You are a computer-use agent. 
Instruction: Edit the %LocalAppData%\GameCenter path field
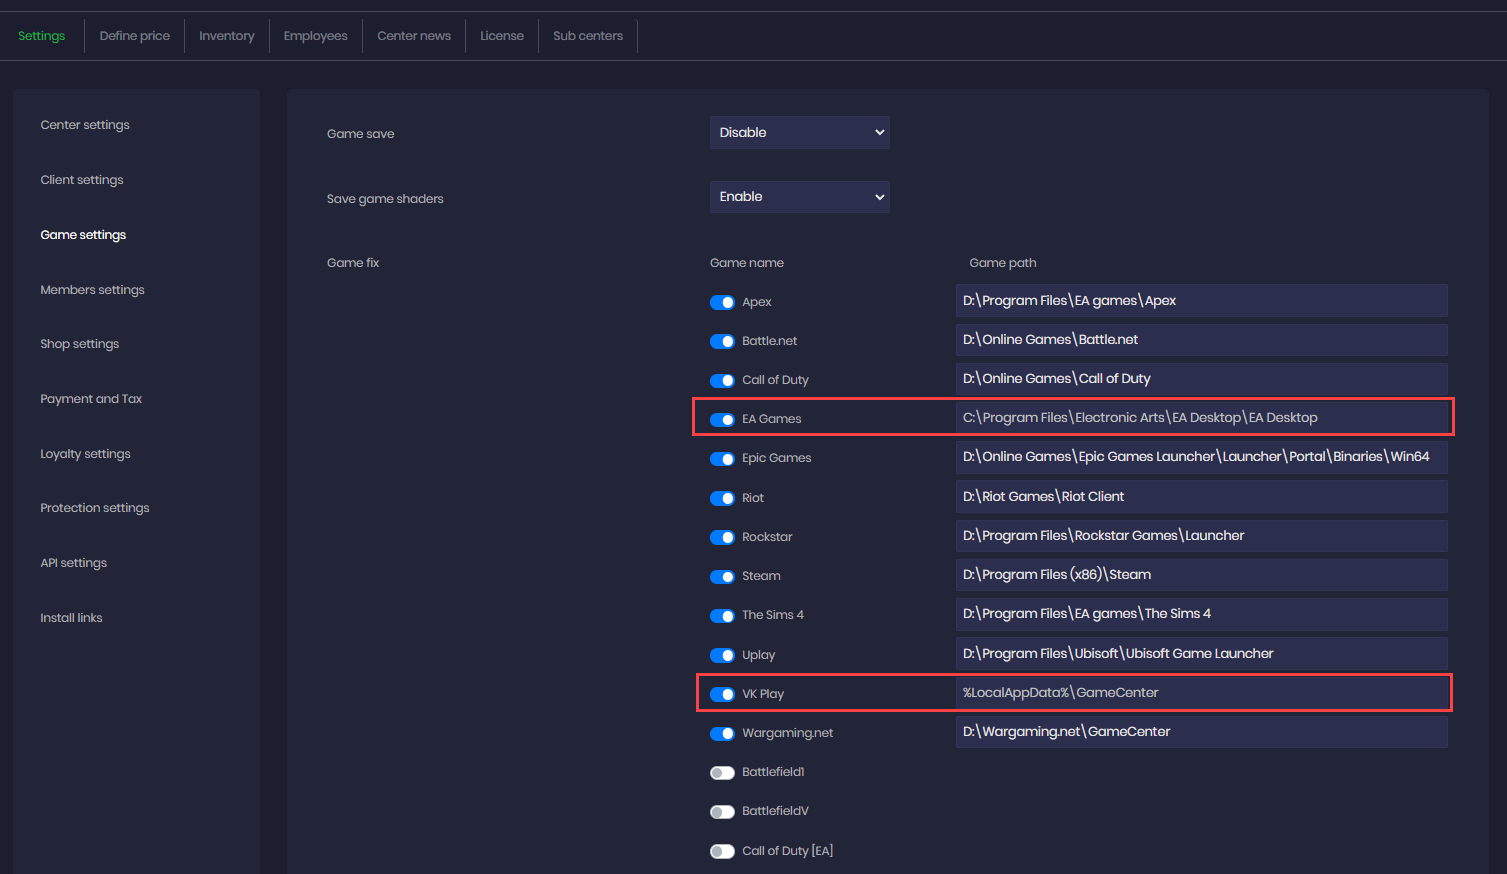click(x=1202, y=693)
